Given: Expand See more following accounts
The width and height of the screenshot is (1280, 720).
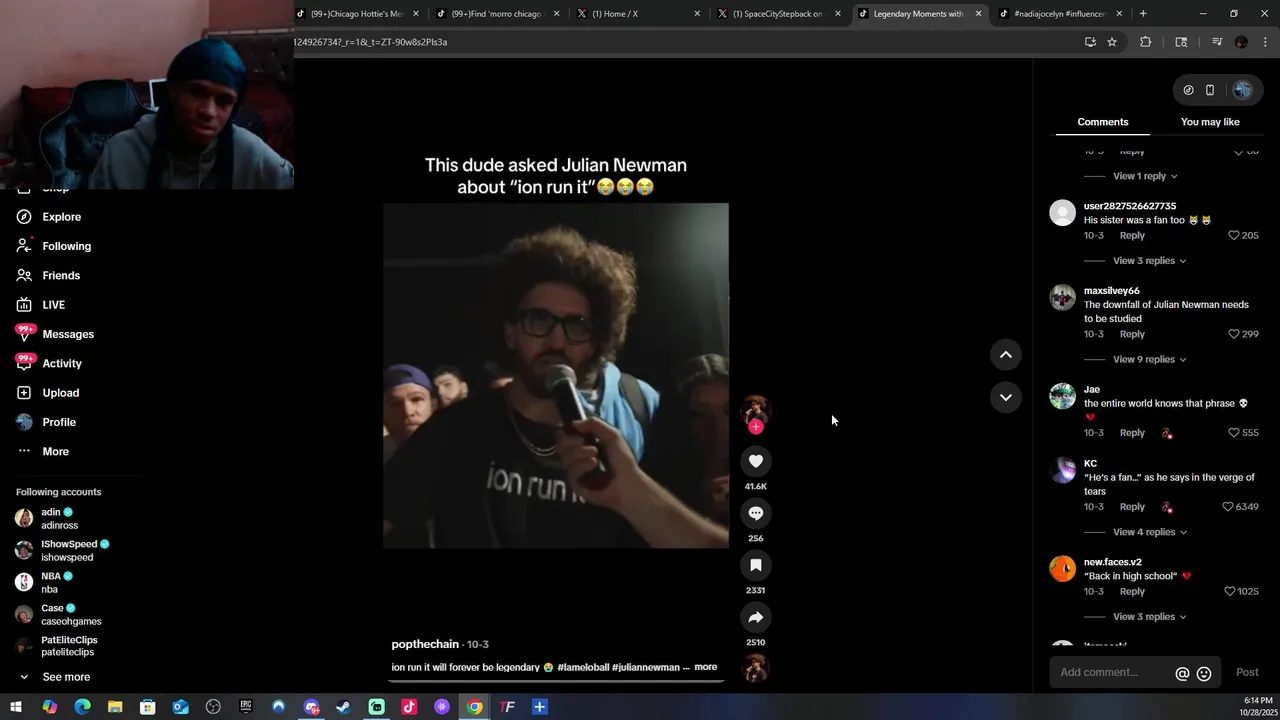Looking at the screenshot, I should coord(66,677).
